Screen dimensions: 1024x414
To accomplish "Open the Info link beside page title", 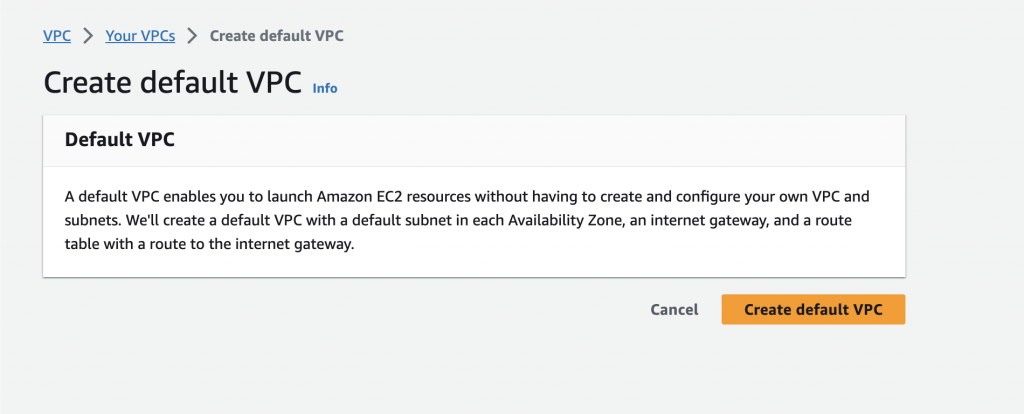I will point(325,88).
